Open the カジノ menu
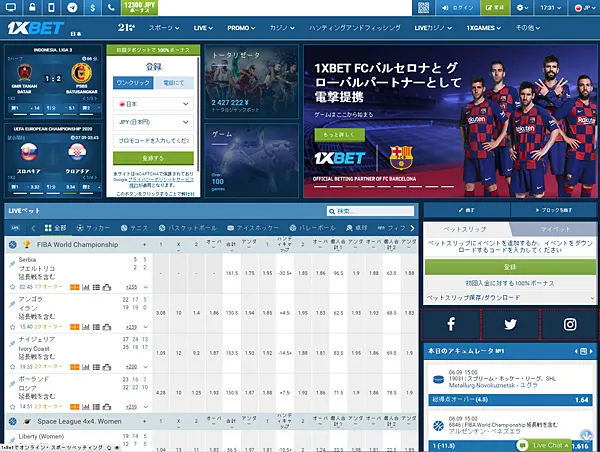600x452 pixels. [x=282, y=28]
